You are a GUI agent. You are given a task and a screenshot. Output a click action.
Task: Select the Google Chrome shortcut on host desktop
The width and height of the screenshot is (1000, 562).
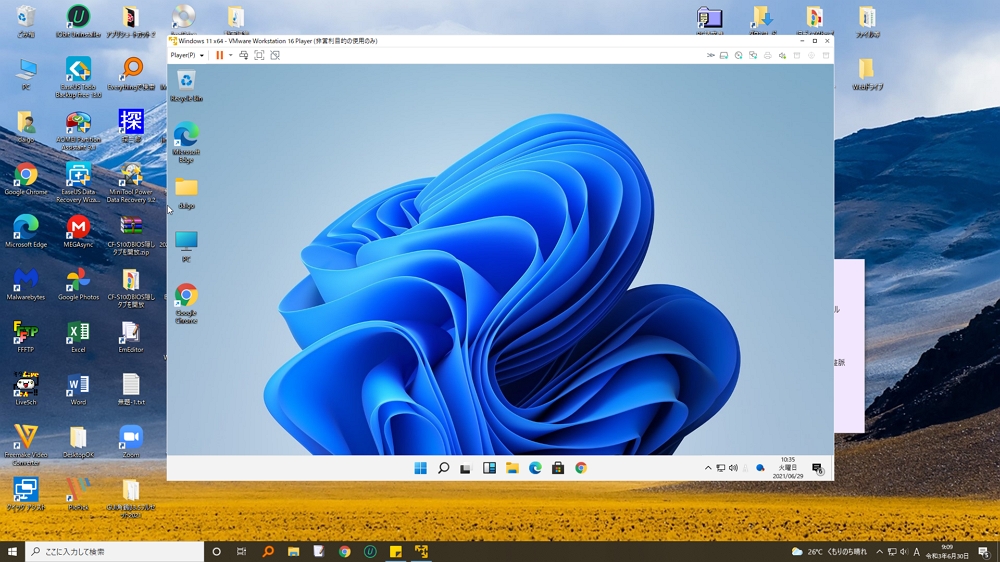[26, 179]
